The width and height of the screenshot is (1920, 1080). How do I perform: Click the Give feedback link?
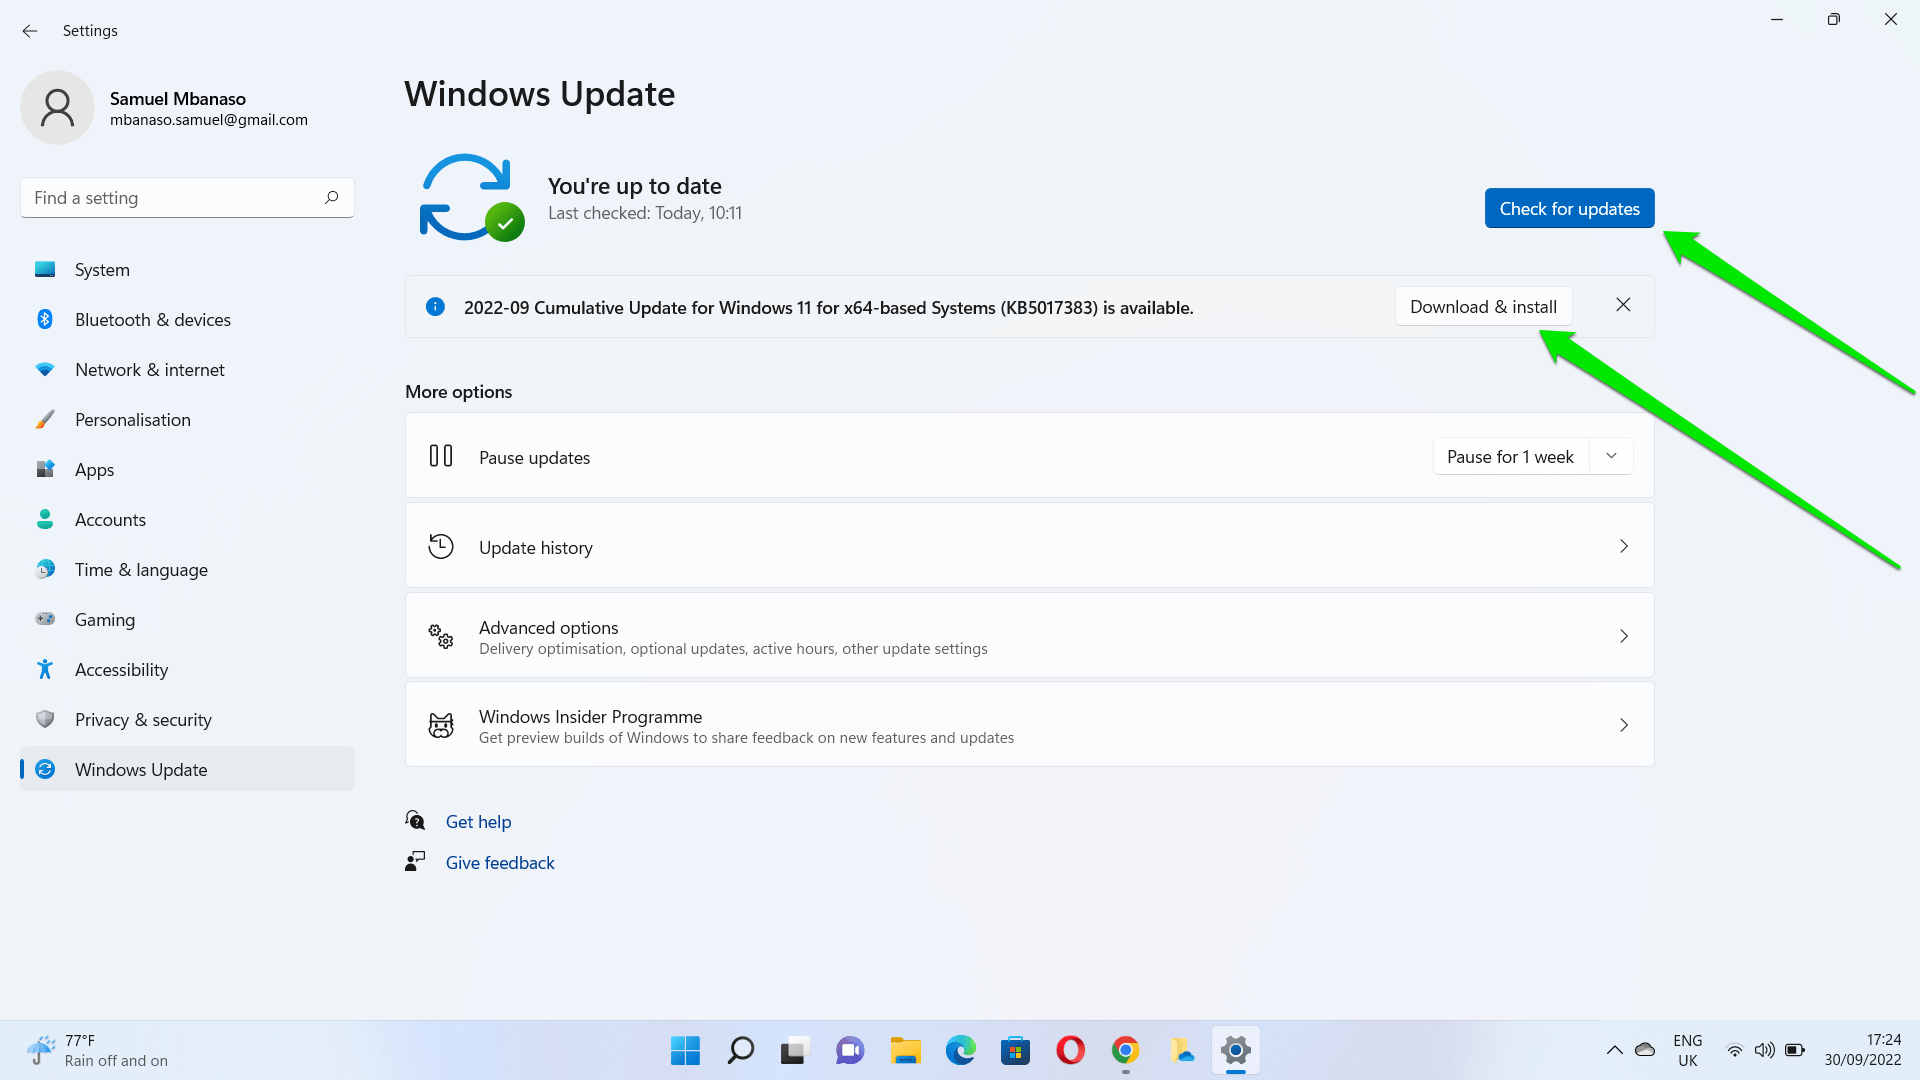pyautogui.click(x=500, y=863)
